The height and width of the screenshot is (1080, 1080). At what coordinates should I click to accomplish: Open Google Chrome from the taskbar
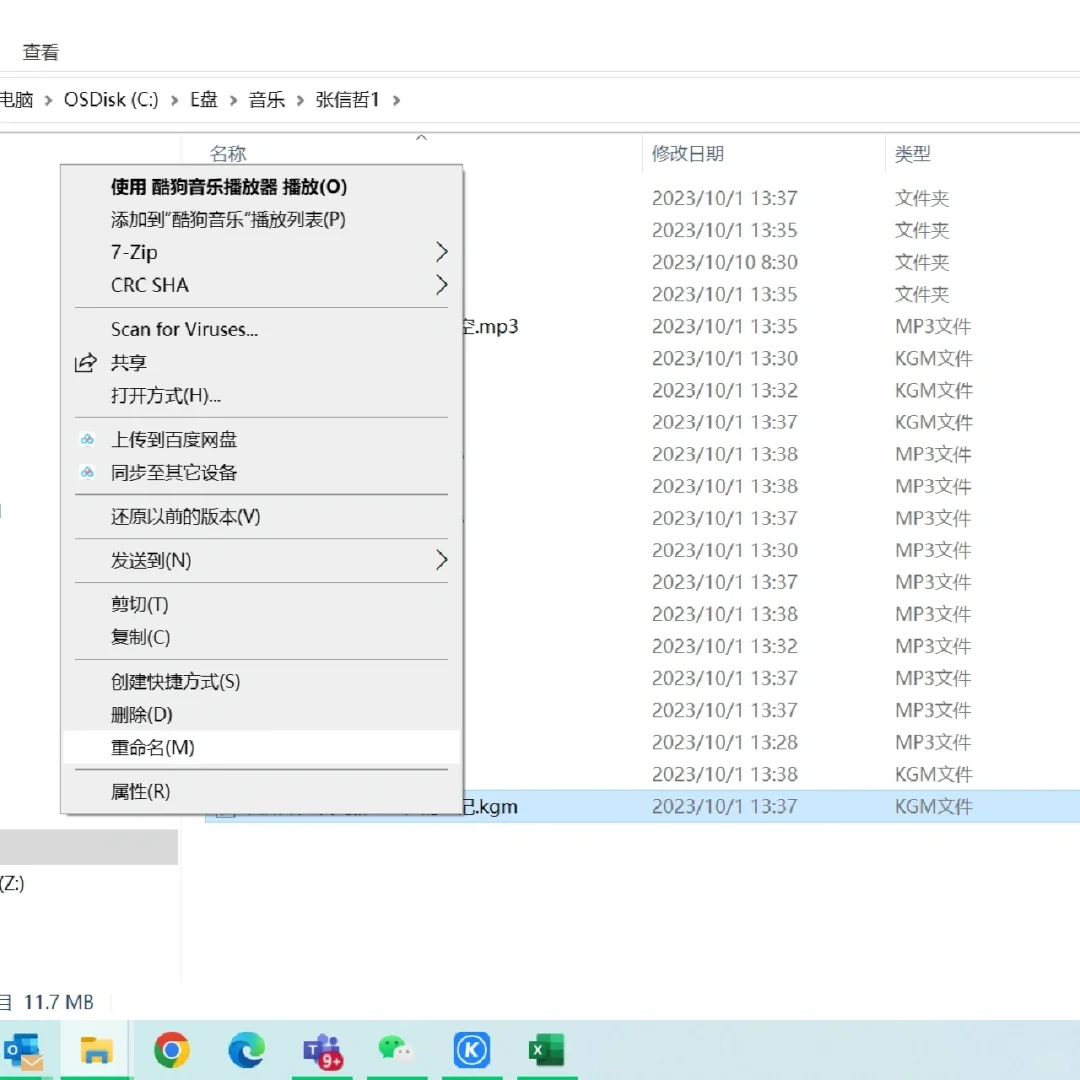coord(171,1050)
